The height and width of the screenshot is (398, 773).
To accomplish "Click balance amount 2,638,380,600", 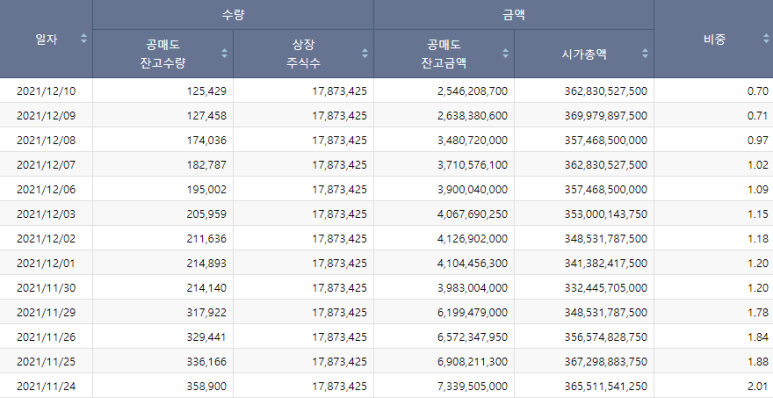I will tap(472, 116).
